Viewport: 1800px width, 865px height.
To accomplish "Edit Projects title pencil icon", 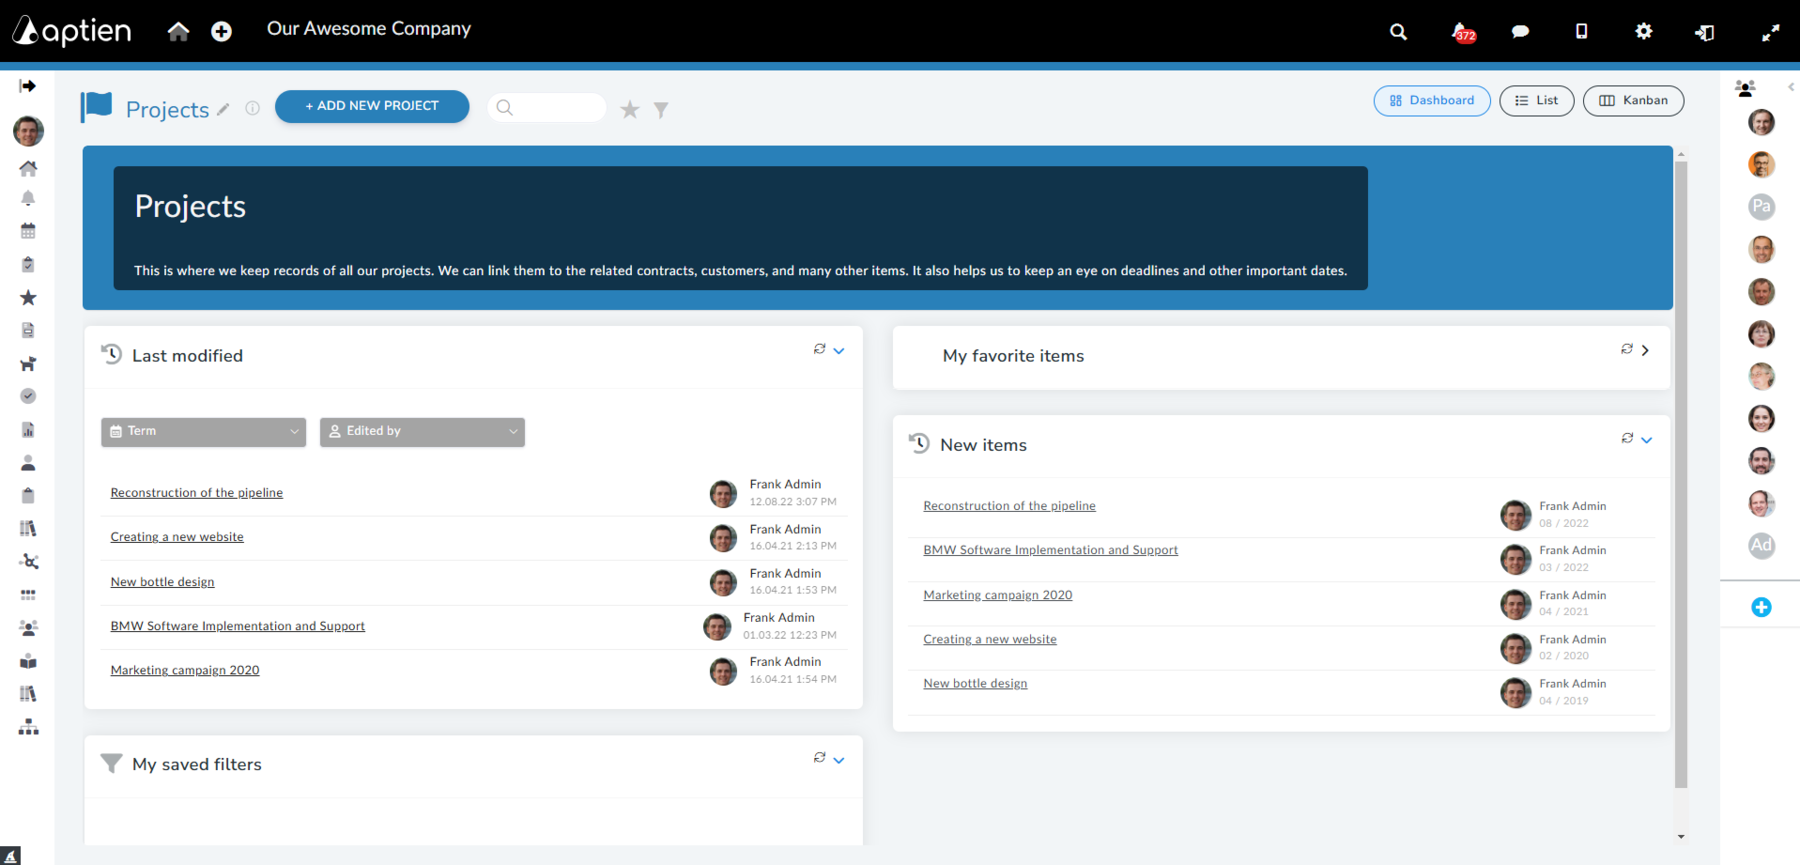I will [223, 110].
